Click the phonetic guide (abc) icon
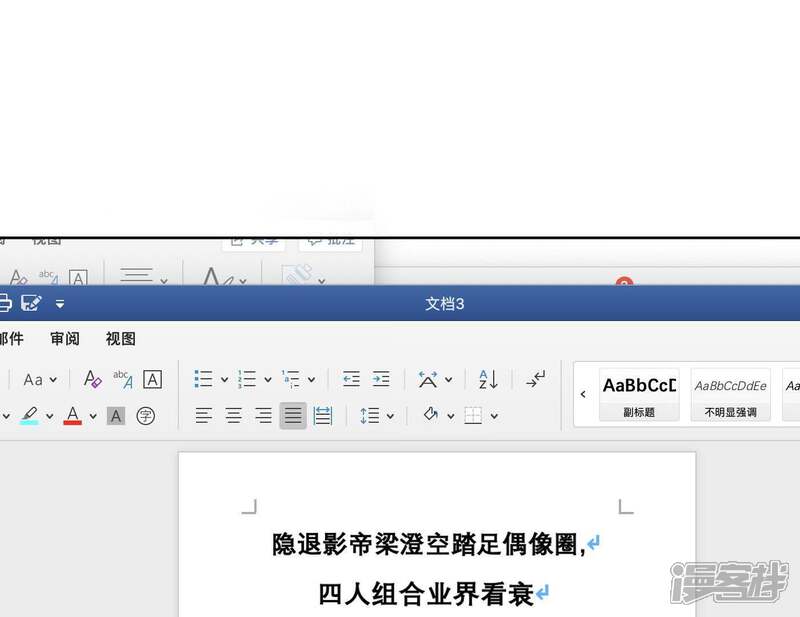 click(x=122, y=379)
